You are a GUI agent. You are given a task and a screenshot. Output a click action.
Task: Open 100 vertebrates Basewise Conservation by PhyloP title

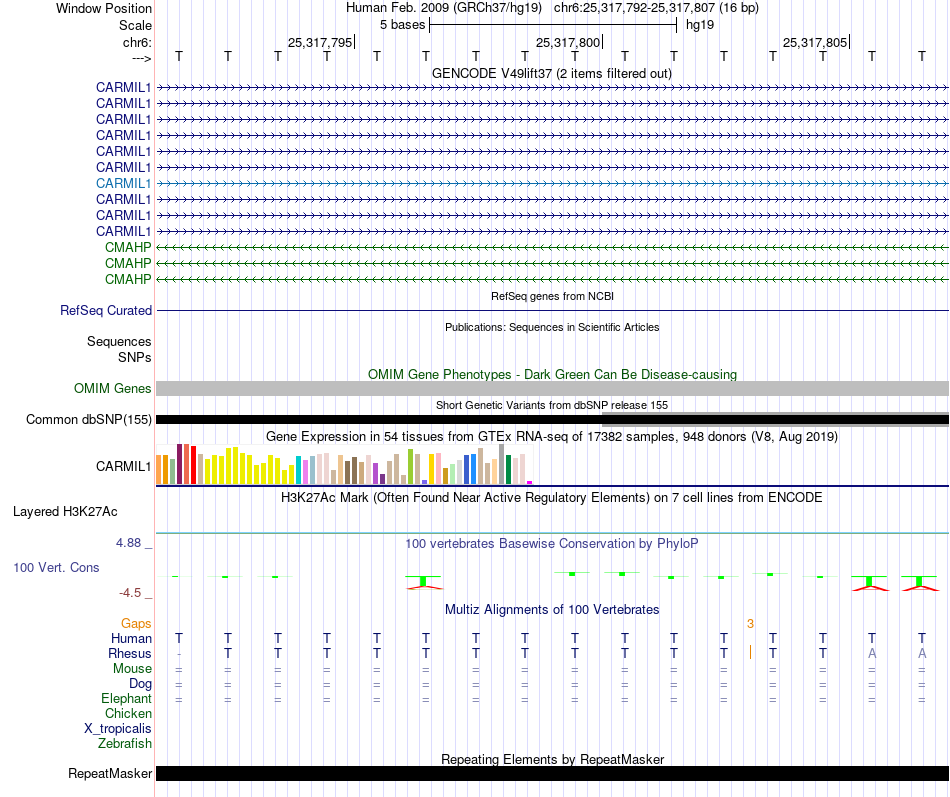(552, 544)
